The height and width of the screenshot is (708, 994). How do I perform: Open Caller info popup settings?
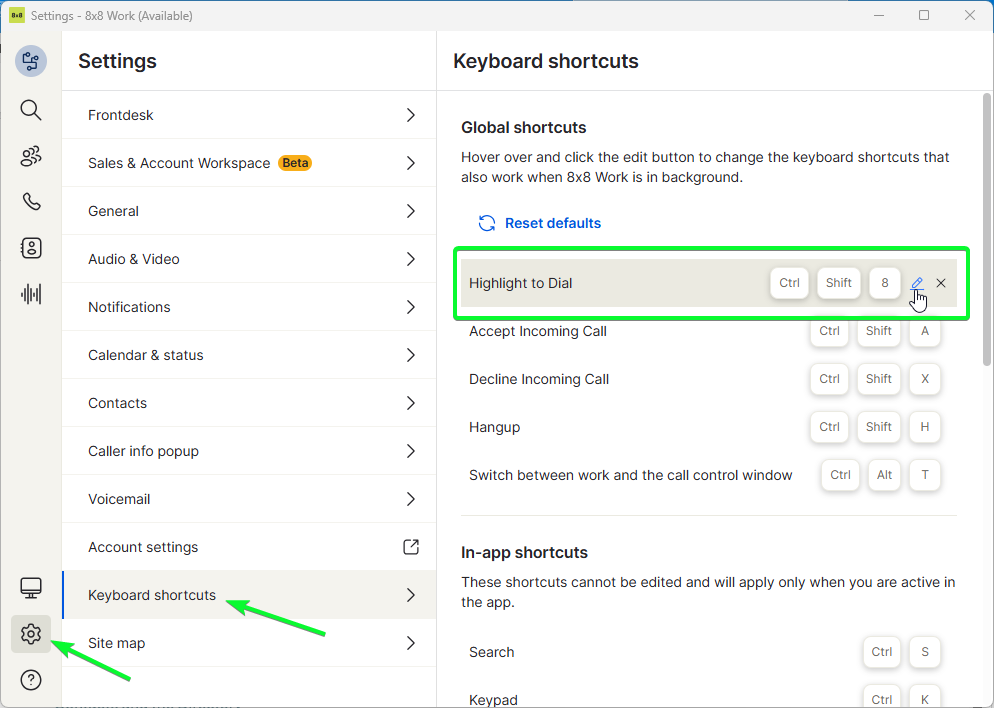(249, 451)
